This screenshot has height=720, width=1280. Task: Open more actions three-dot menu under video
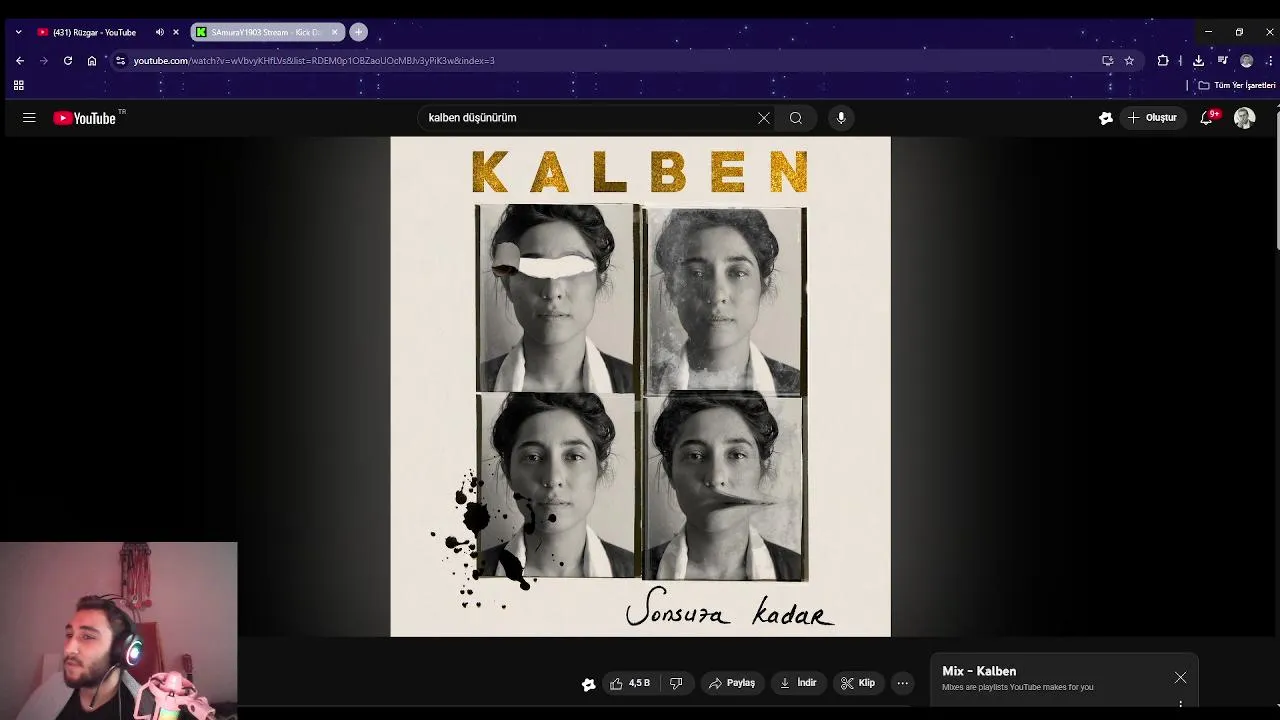pyautogui.click(x=903, y=683)
